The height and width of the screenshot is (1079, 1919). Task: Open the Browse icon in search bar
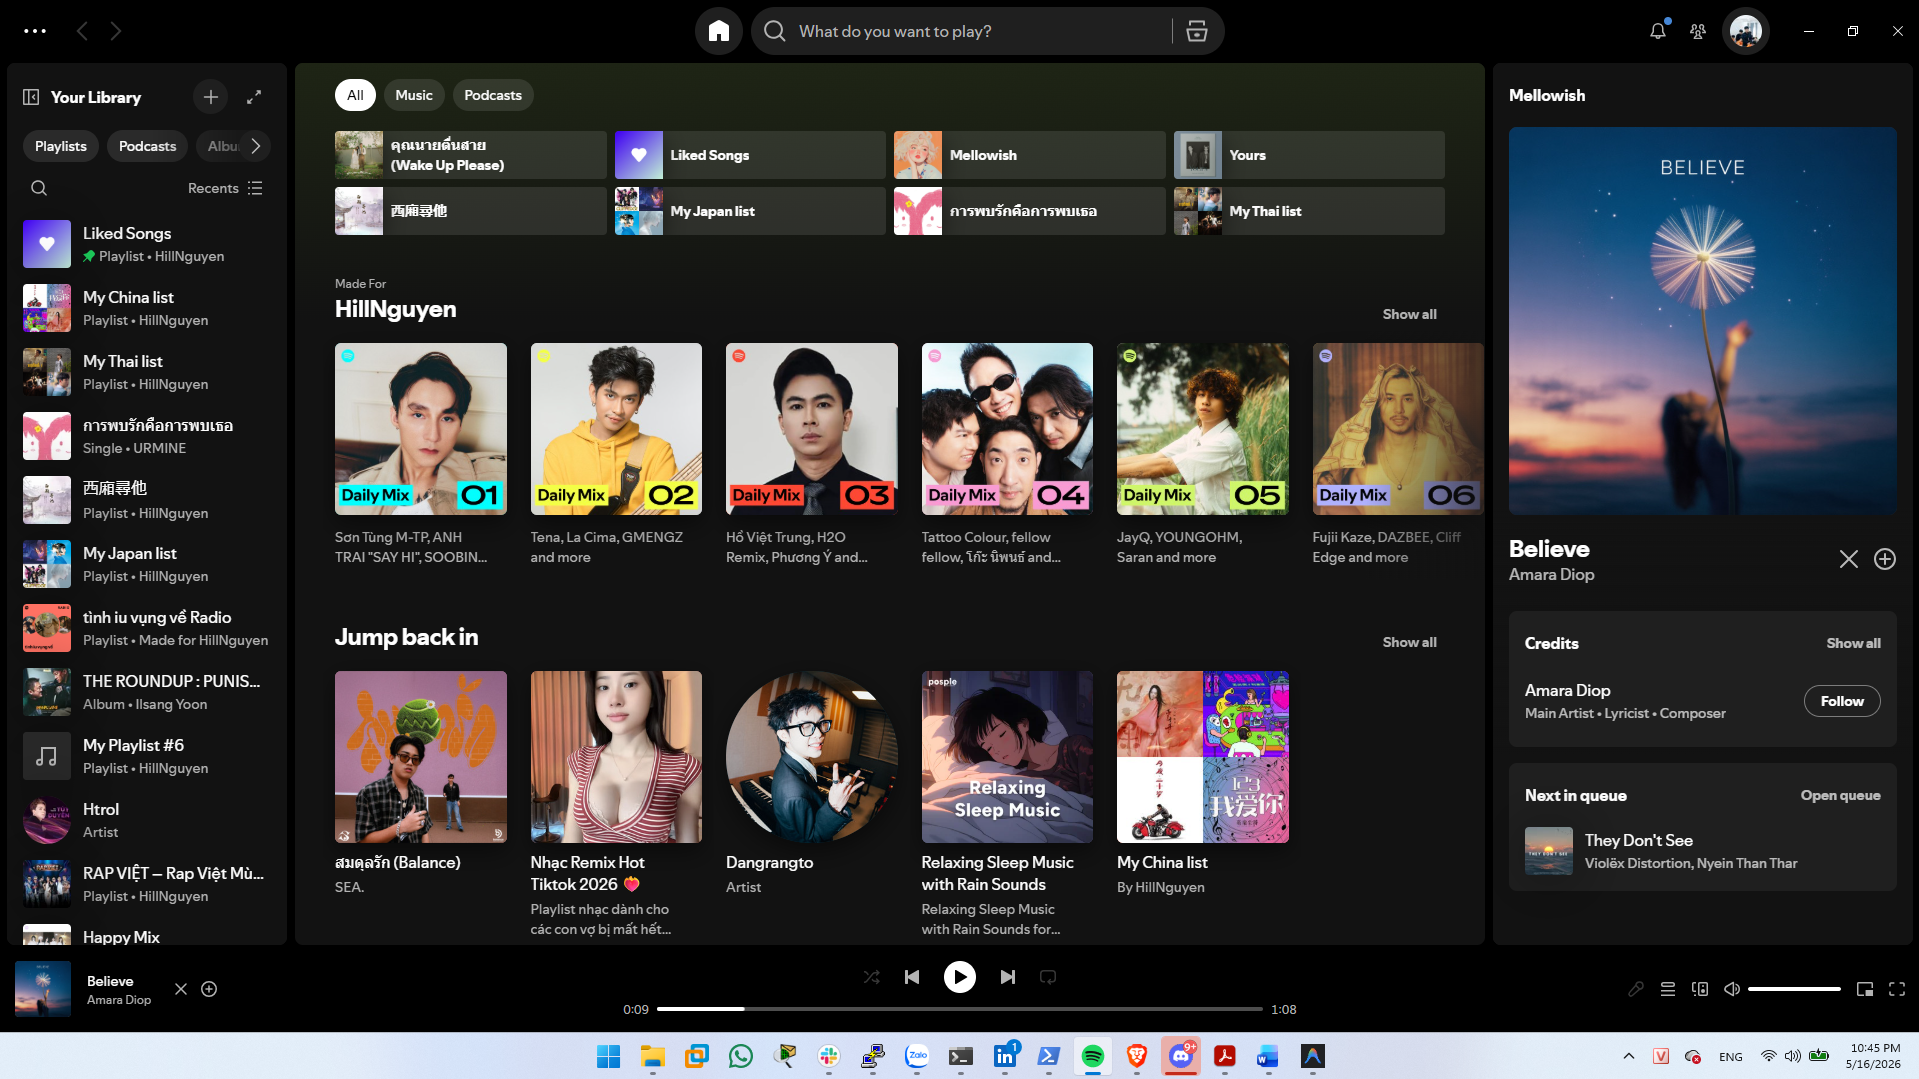tap(1197, 31)
